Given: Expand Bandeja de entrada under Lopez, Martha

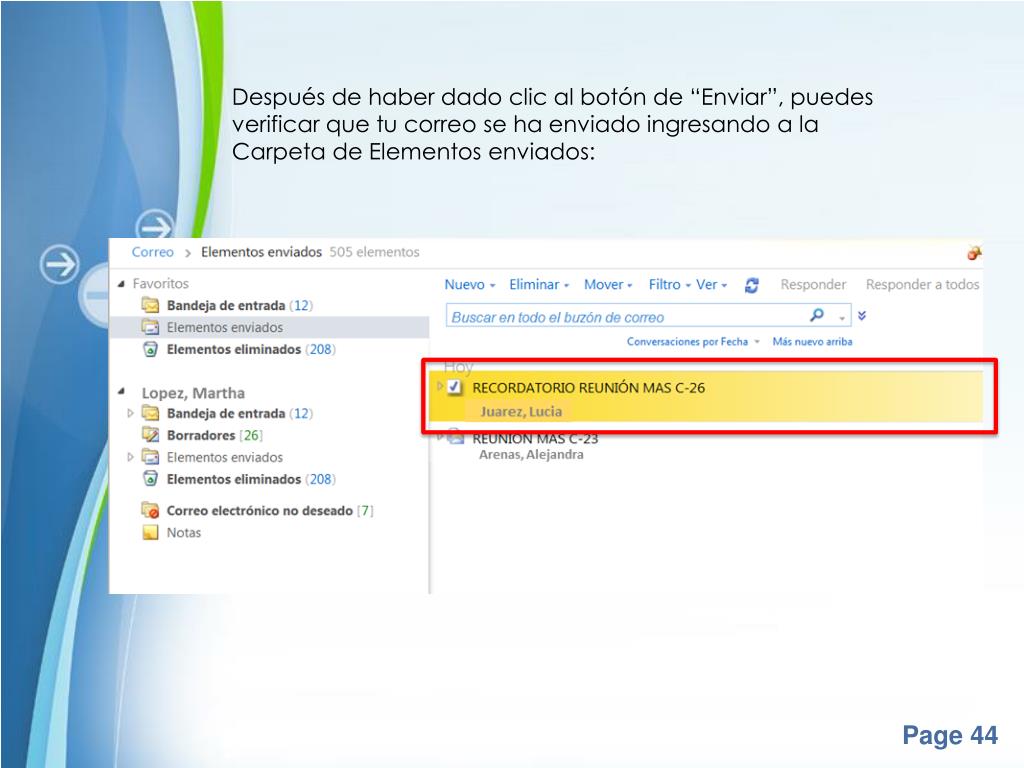Looking at the screenshot, I should 130,413.
